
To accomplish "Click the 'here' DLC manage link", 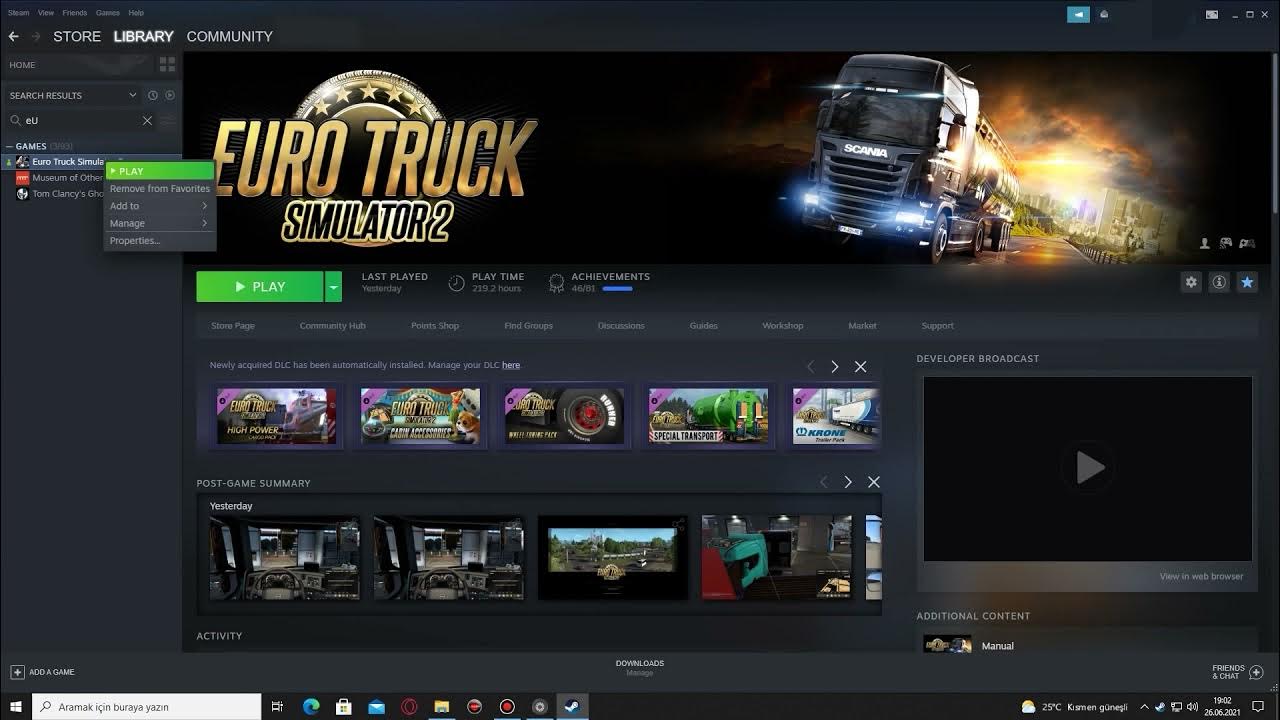I will (511, 365).
